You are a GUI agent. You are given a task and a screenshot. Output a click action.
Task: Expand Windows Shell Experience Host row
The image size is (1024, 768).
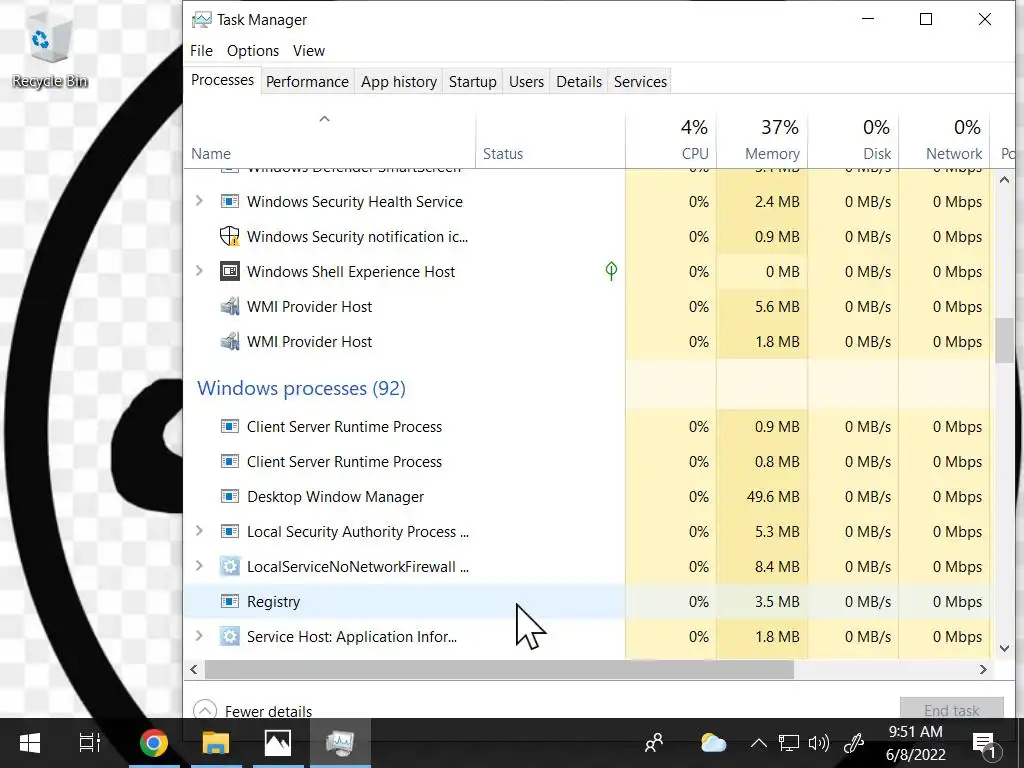point(200,270)
